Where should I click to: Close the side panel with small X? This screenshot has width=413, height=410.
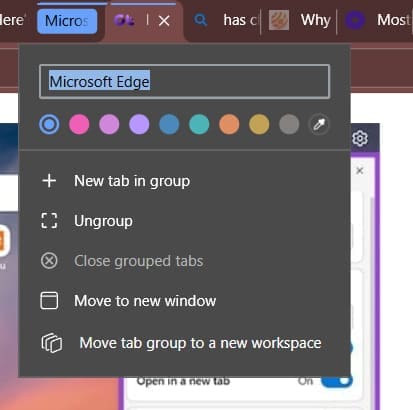pos(359,171)
